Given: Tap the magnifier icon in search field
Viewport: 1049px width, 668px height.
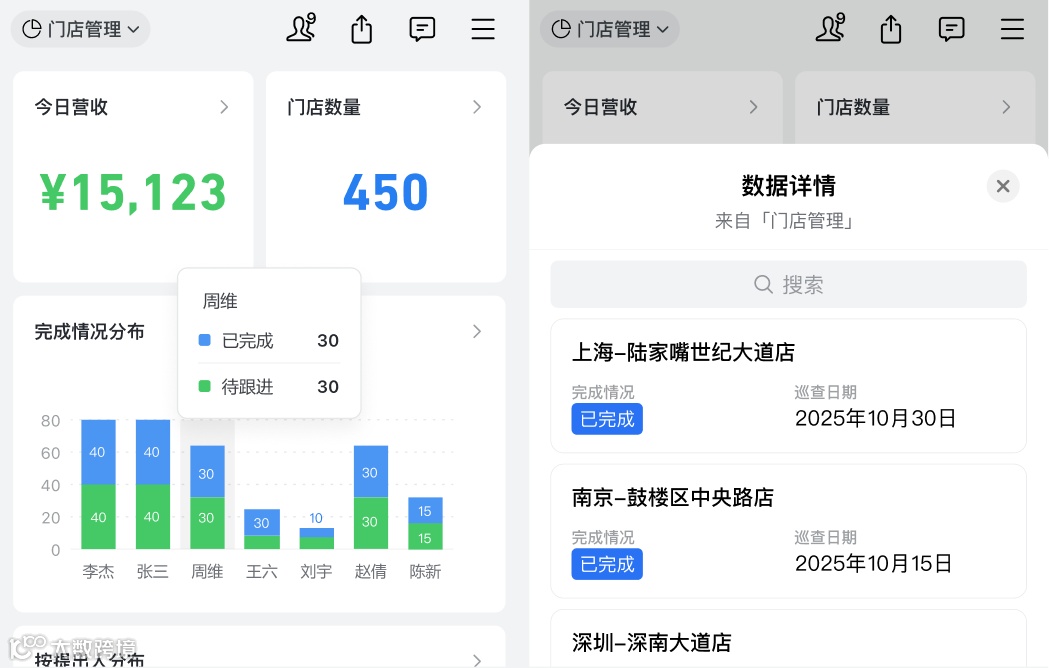Looking at the screenshot, I should pos(763,284).
